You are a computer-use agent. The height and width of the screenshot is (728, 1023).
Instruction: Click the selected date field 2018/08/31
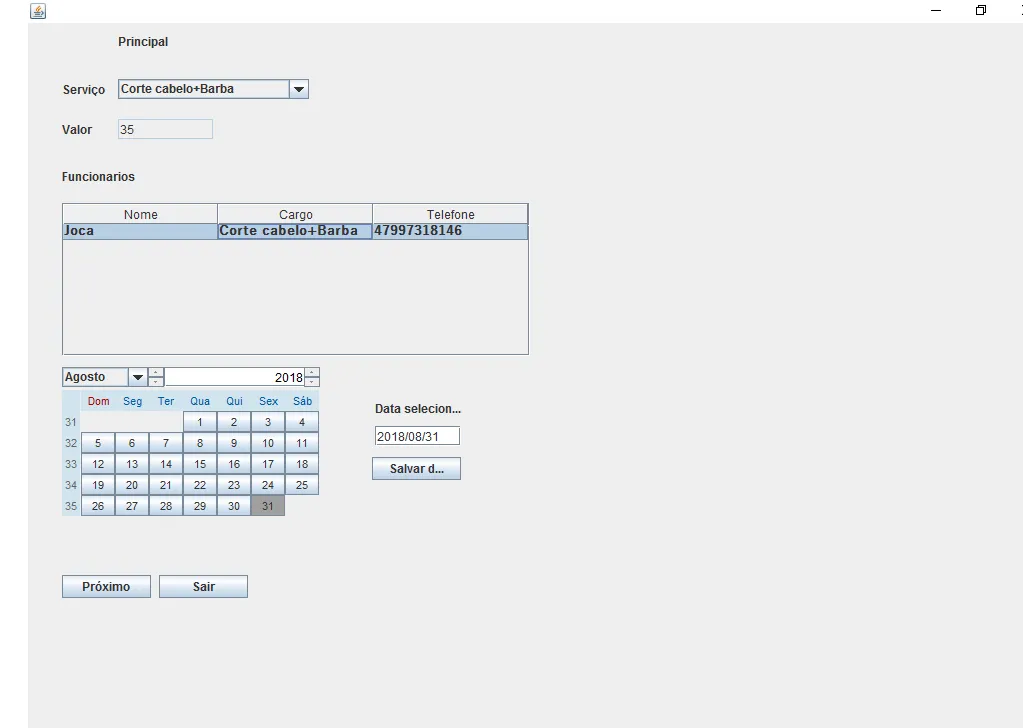click(417, 436)
